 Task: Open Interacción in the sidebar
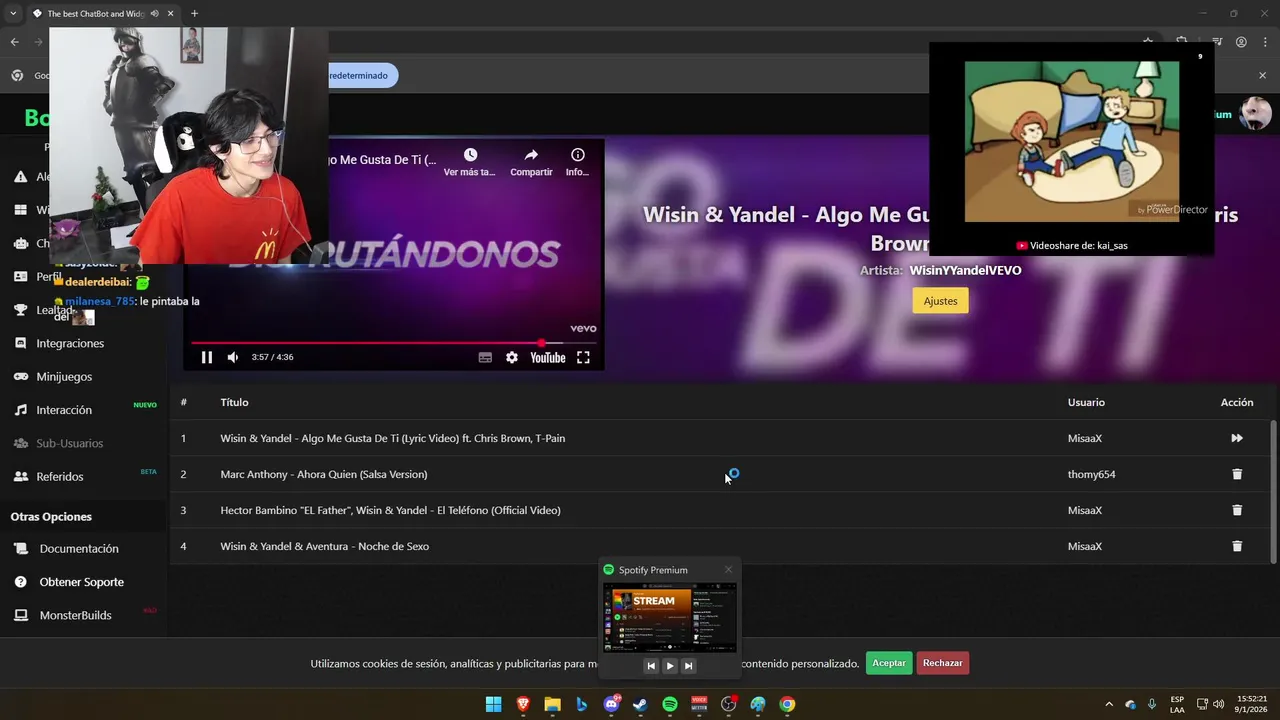click(x=64, y=410)
